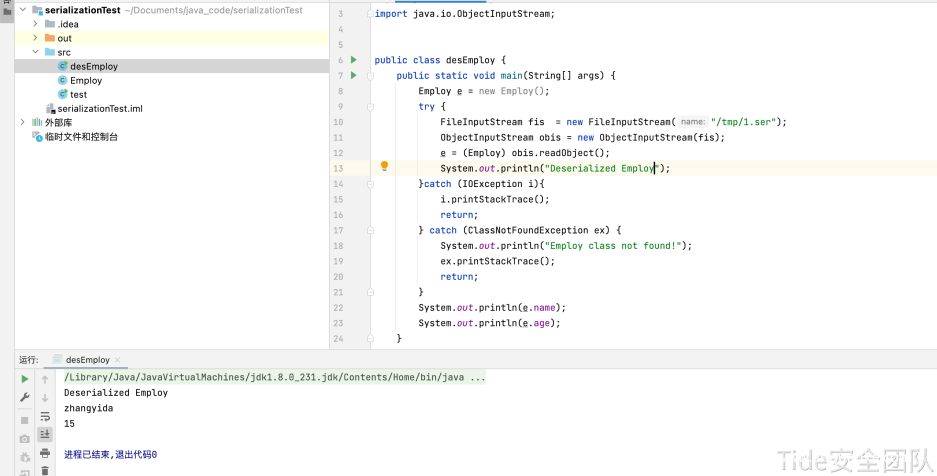937x476 pixels.
Task: Click the print icon in Run console
Action: coord(45,453)
